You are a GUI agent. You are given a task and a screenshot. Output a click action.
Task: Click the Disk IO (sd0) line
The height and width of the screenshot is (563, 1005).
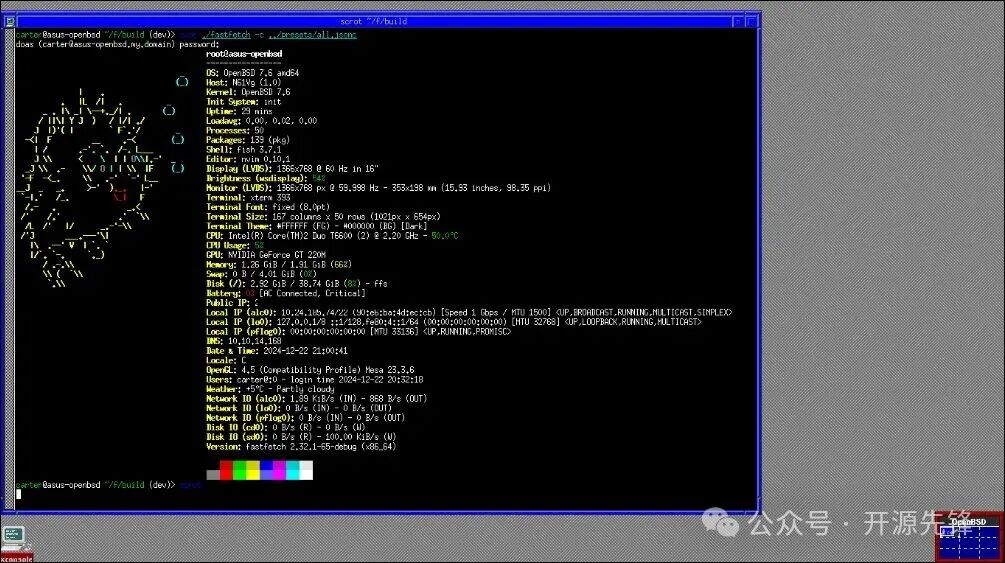pos(301,437)
